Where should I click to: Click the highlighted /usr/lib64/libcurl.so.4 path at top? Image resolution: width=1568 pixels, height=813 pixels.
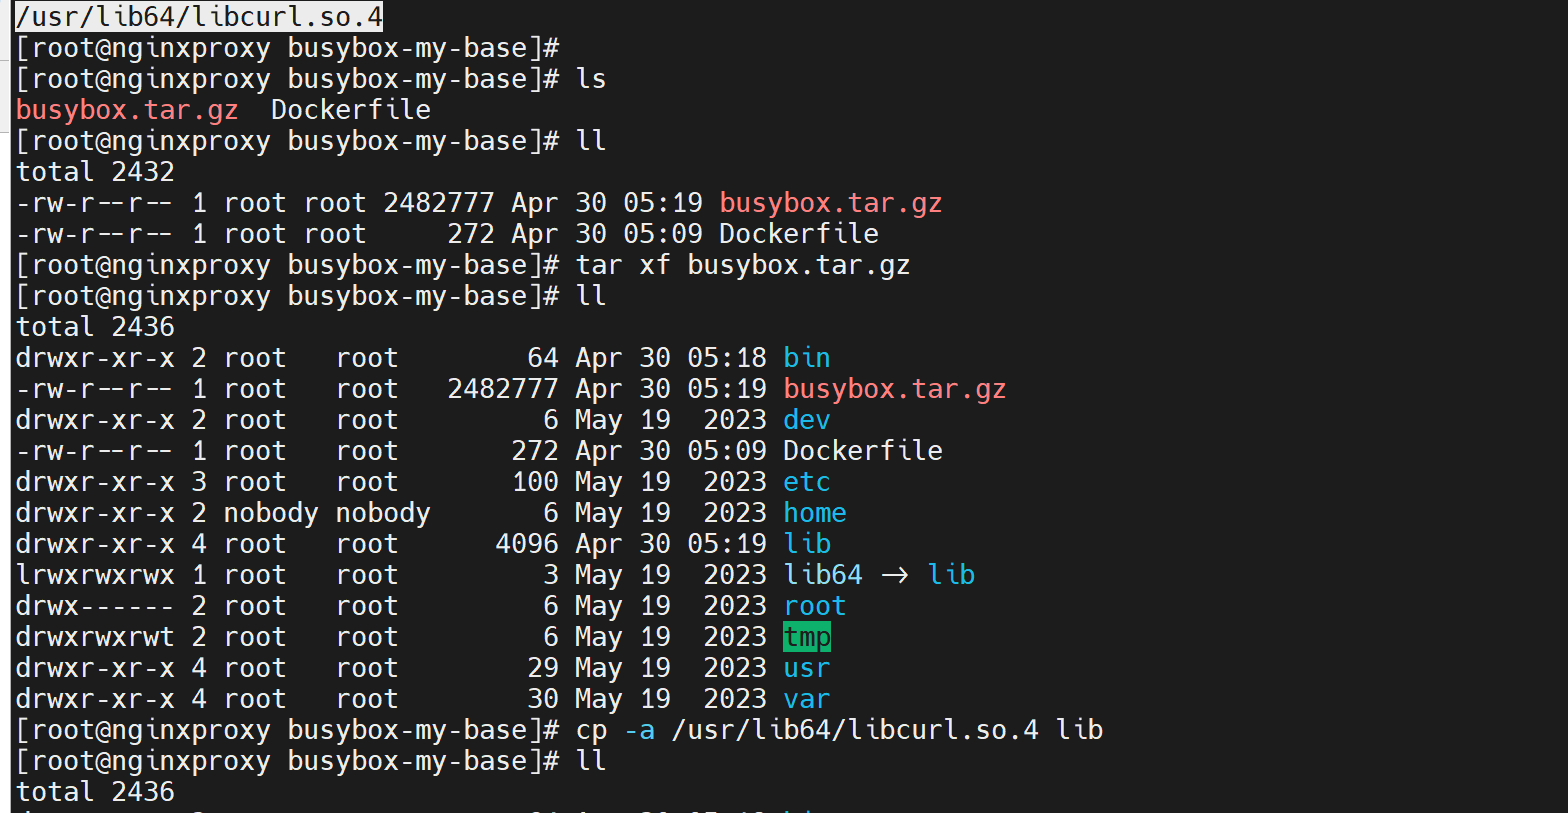click(198, 17)
